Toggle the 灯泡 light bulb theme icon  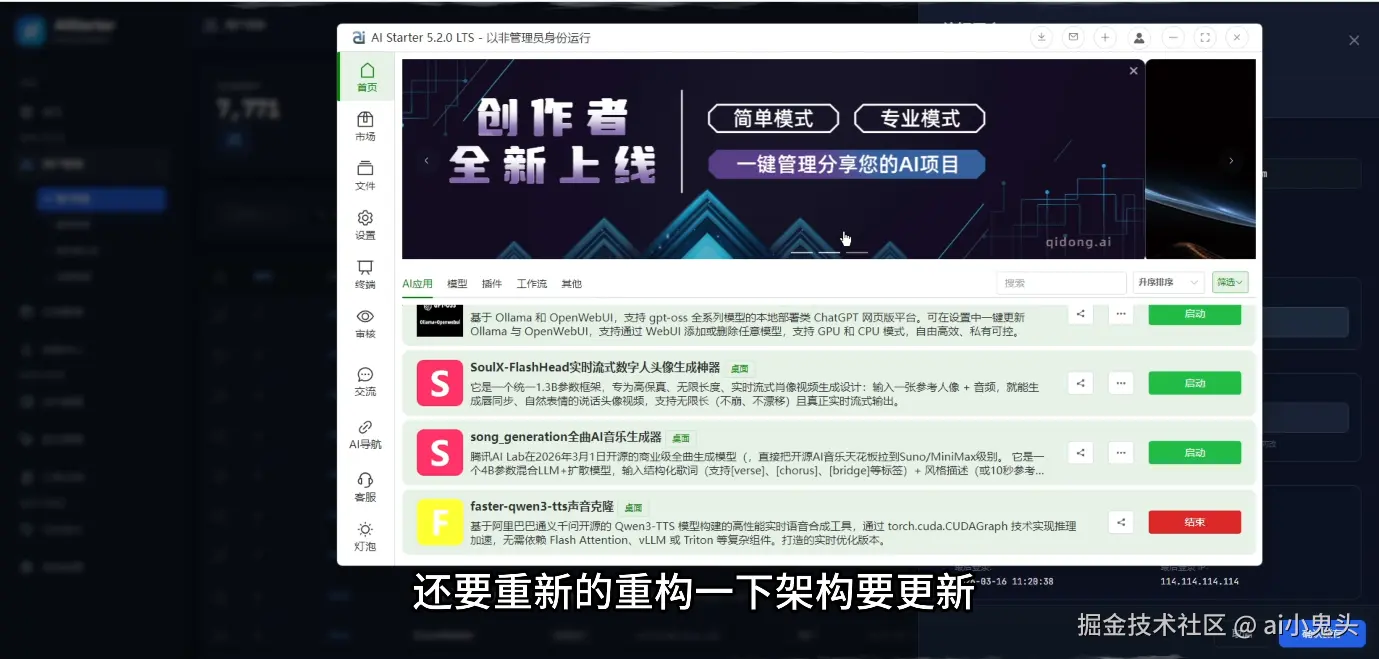[x=365, y=537]
